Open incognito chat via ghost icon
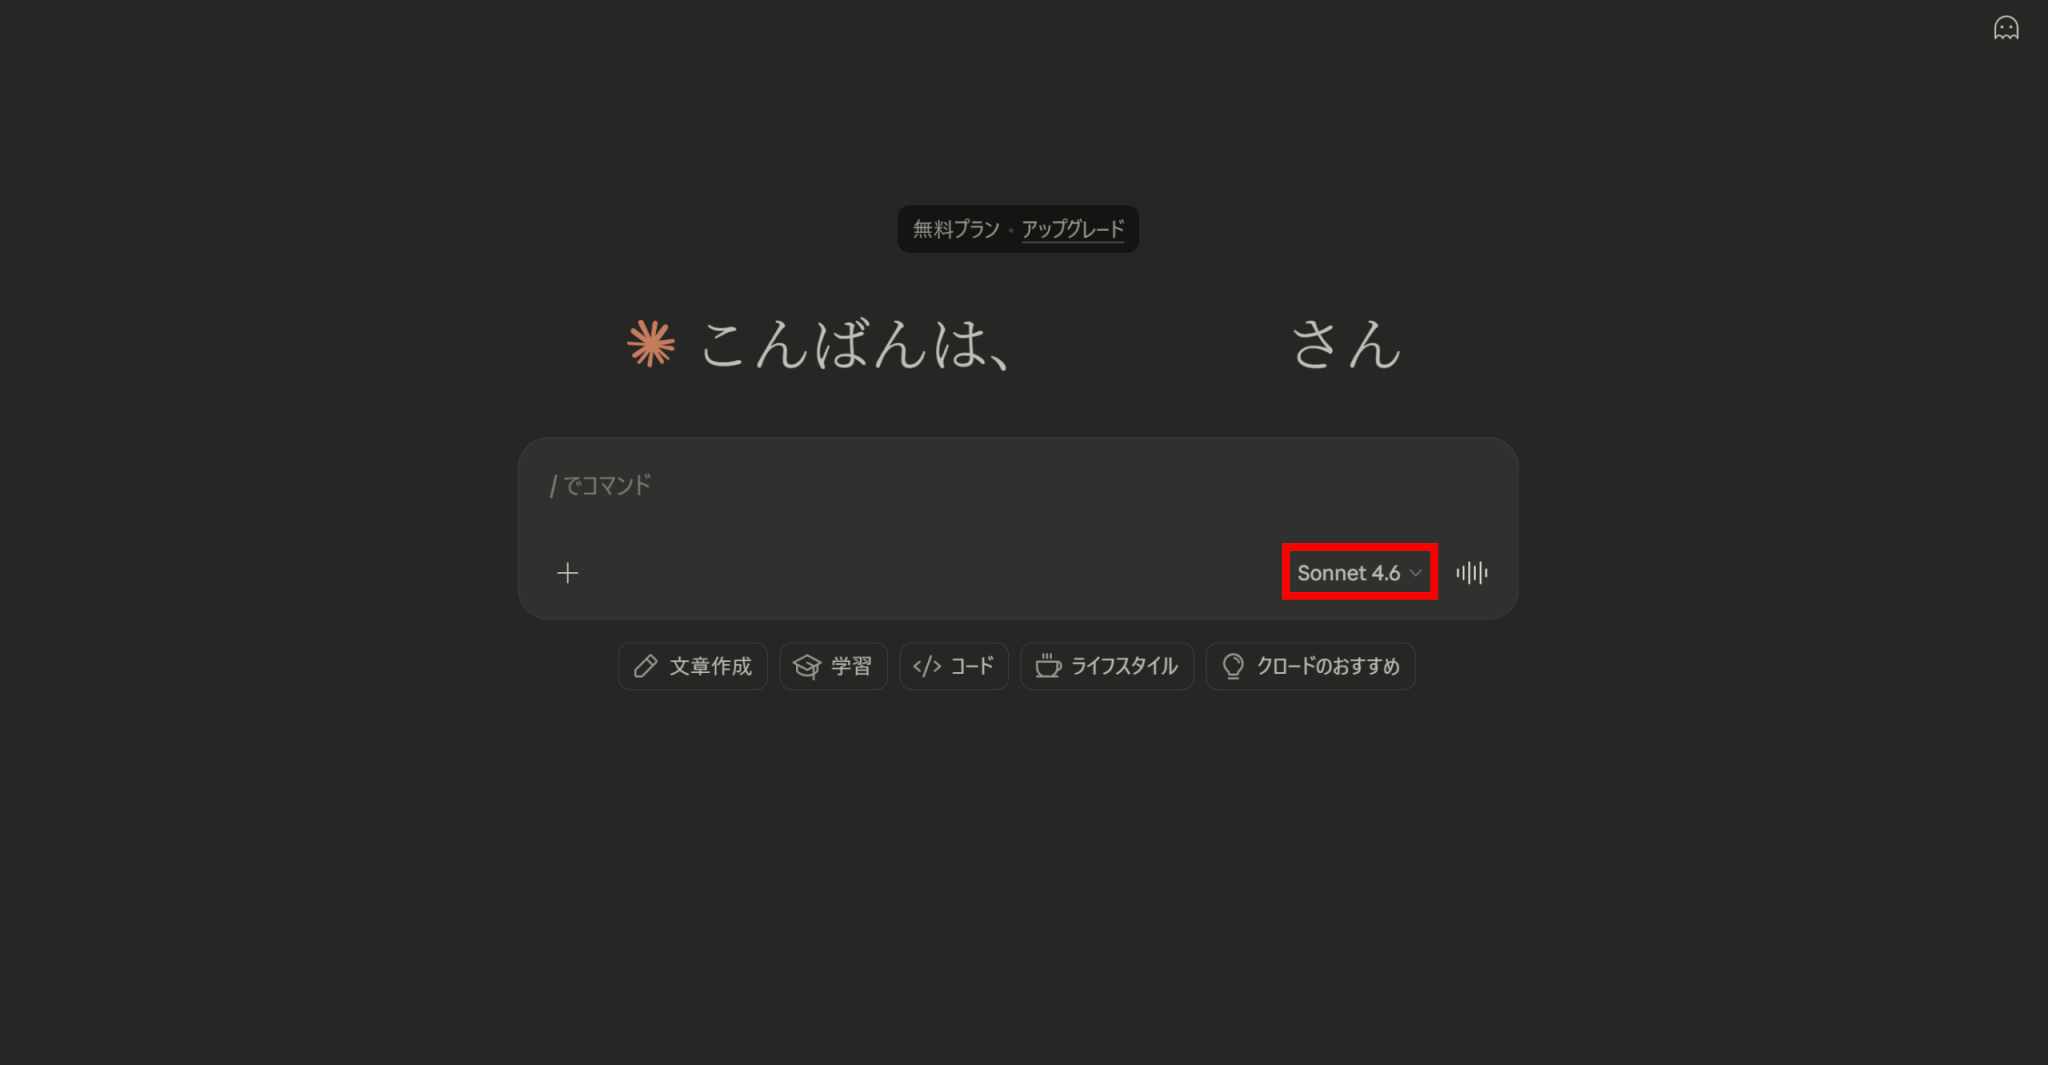The height and width of the screenshot is (1065, 2048). click(2005, 28)
